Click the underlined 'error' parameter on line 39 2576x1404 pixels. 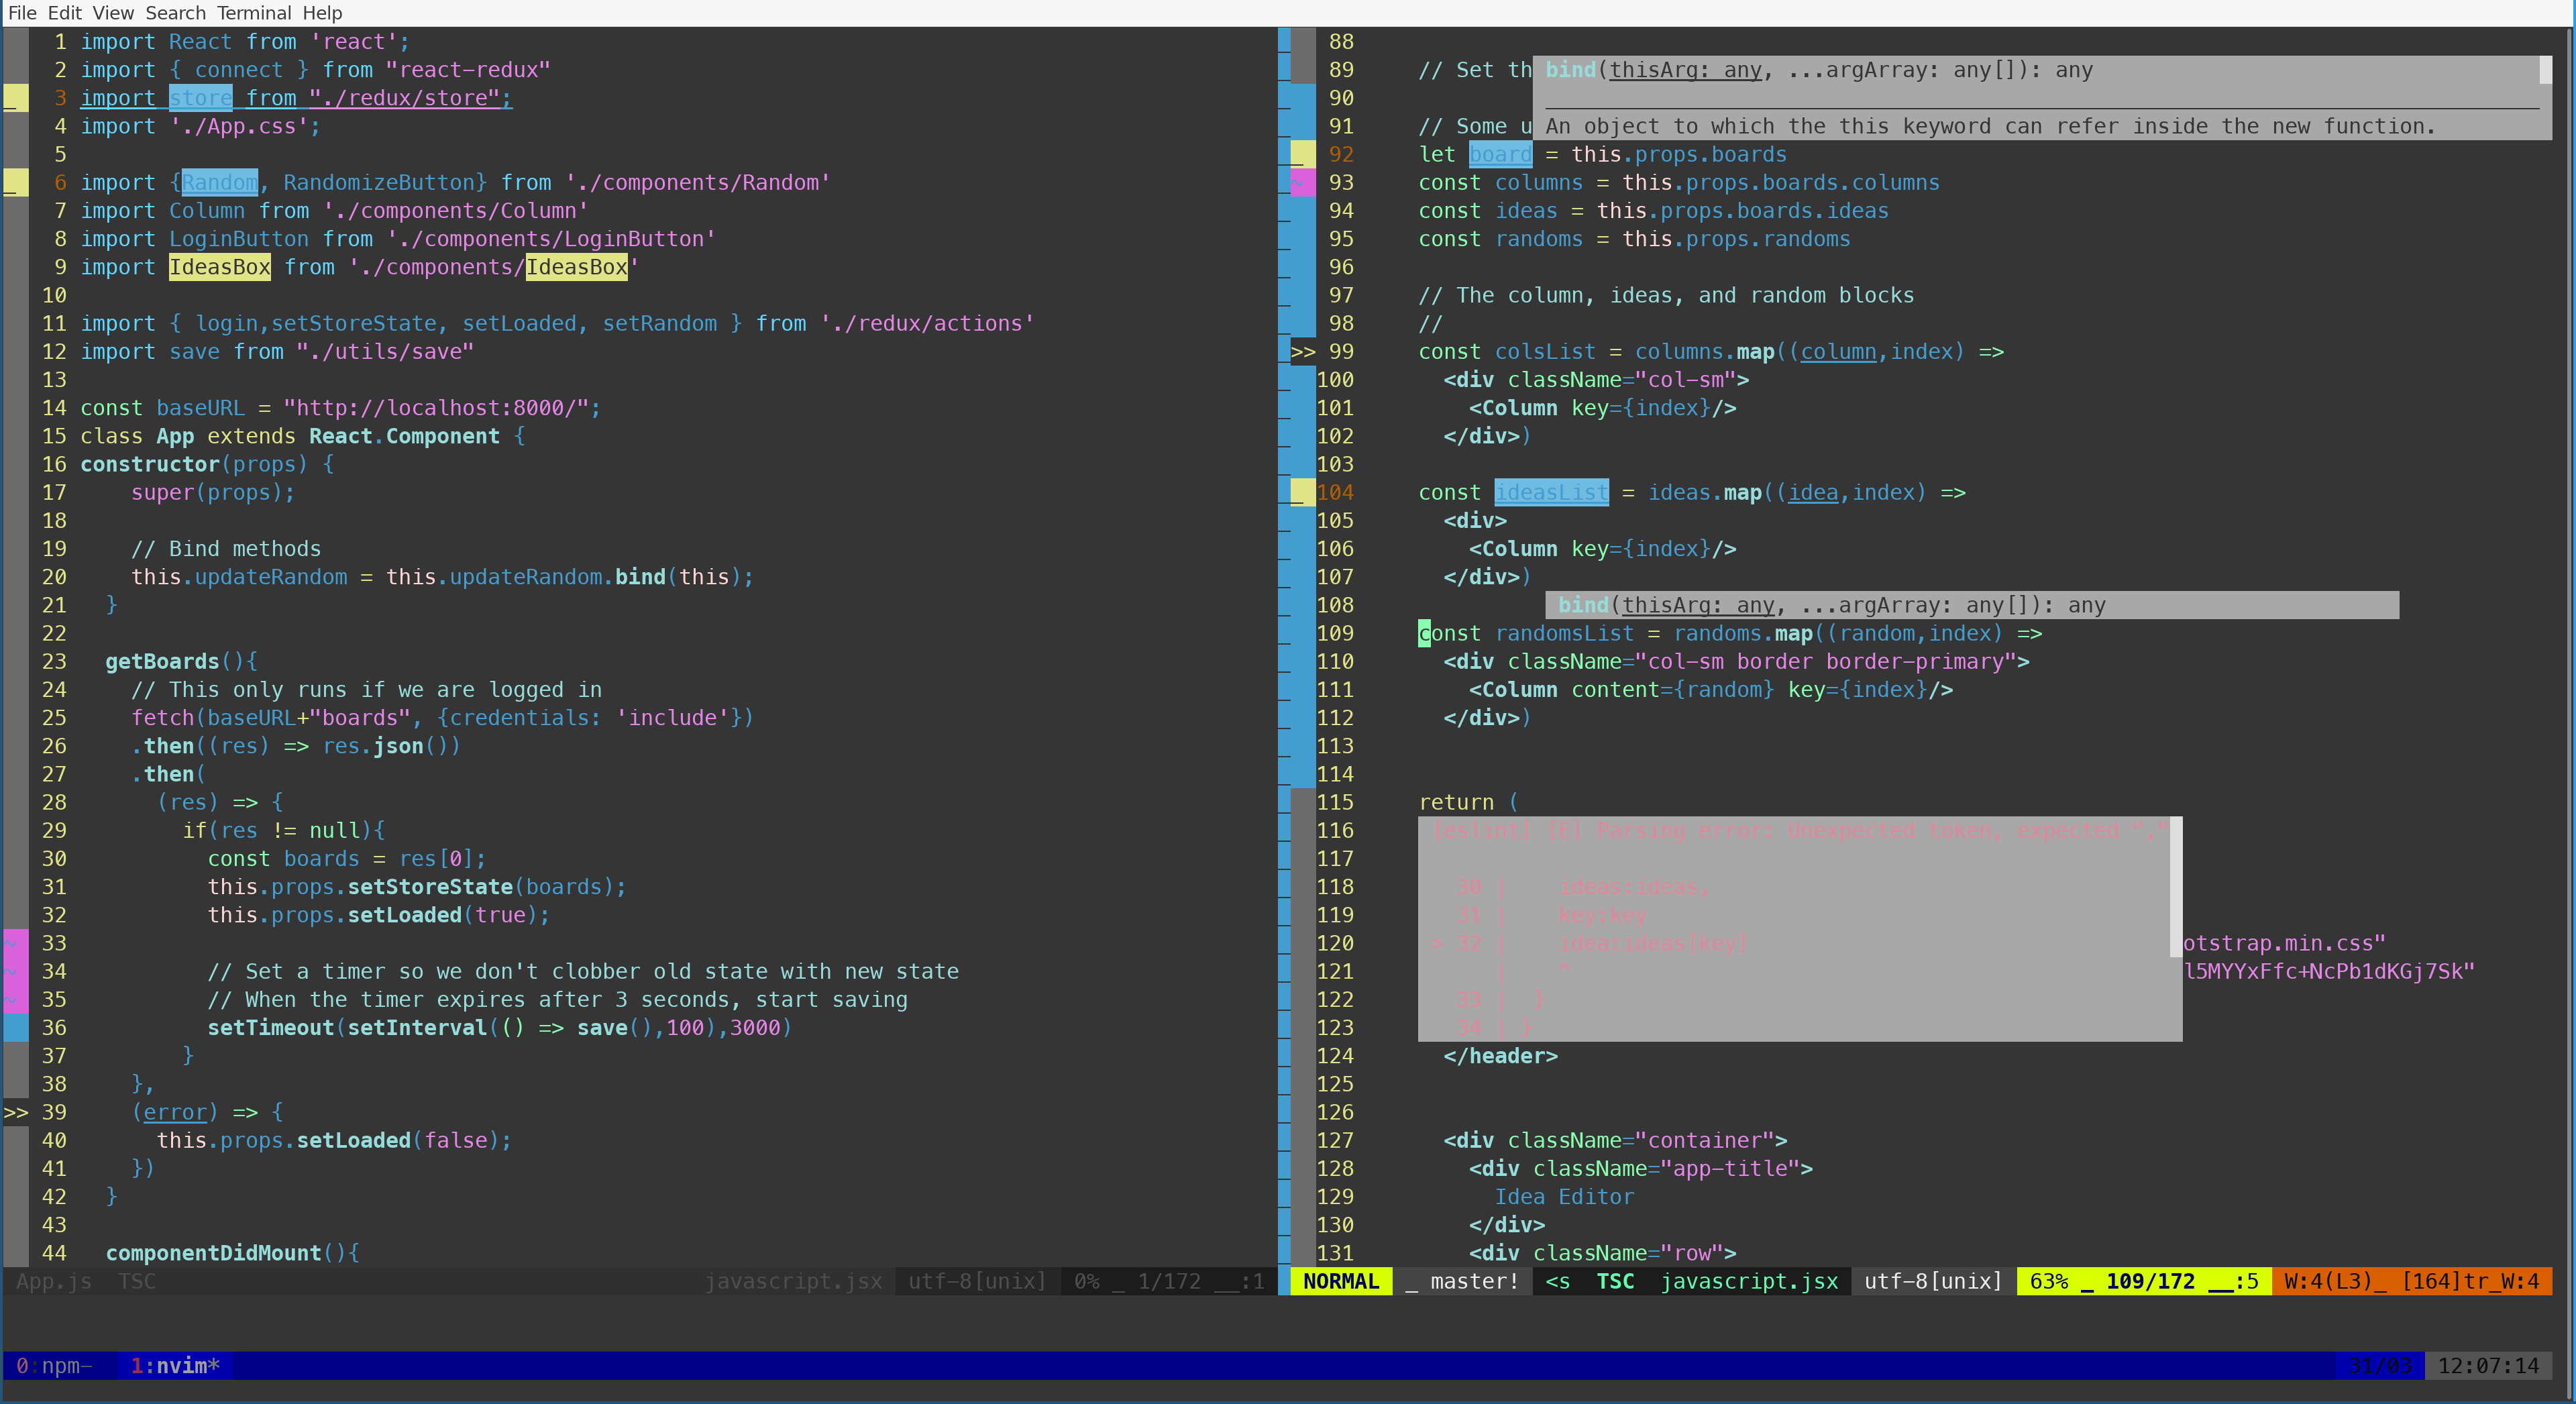point(175,1112)
